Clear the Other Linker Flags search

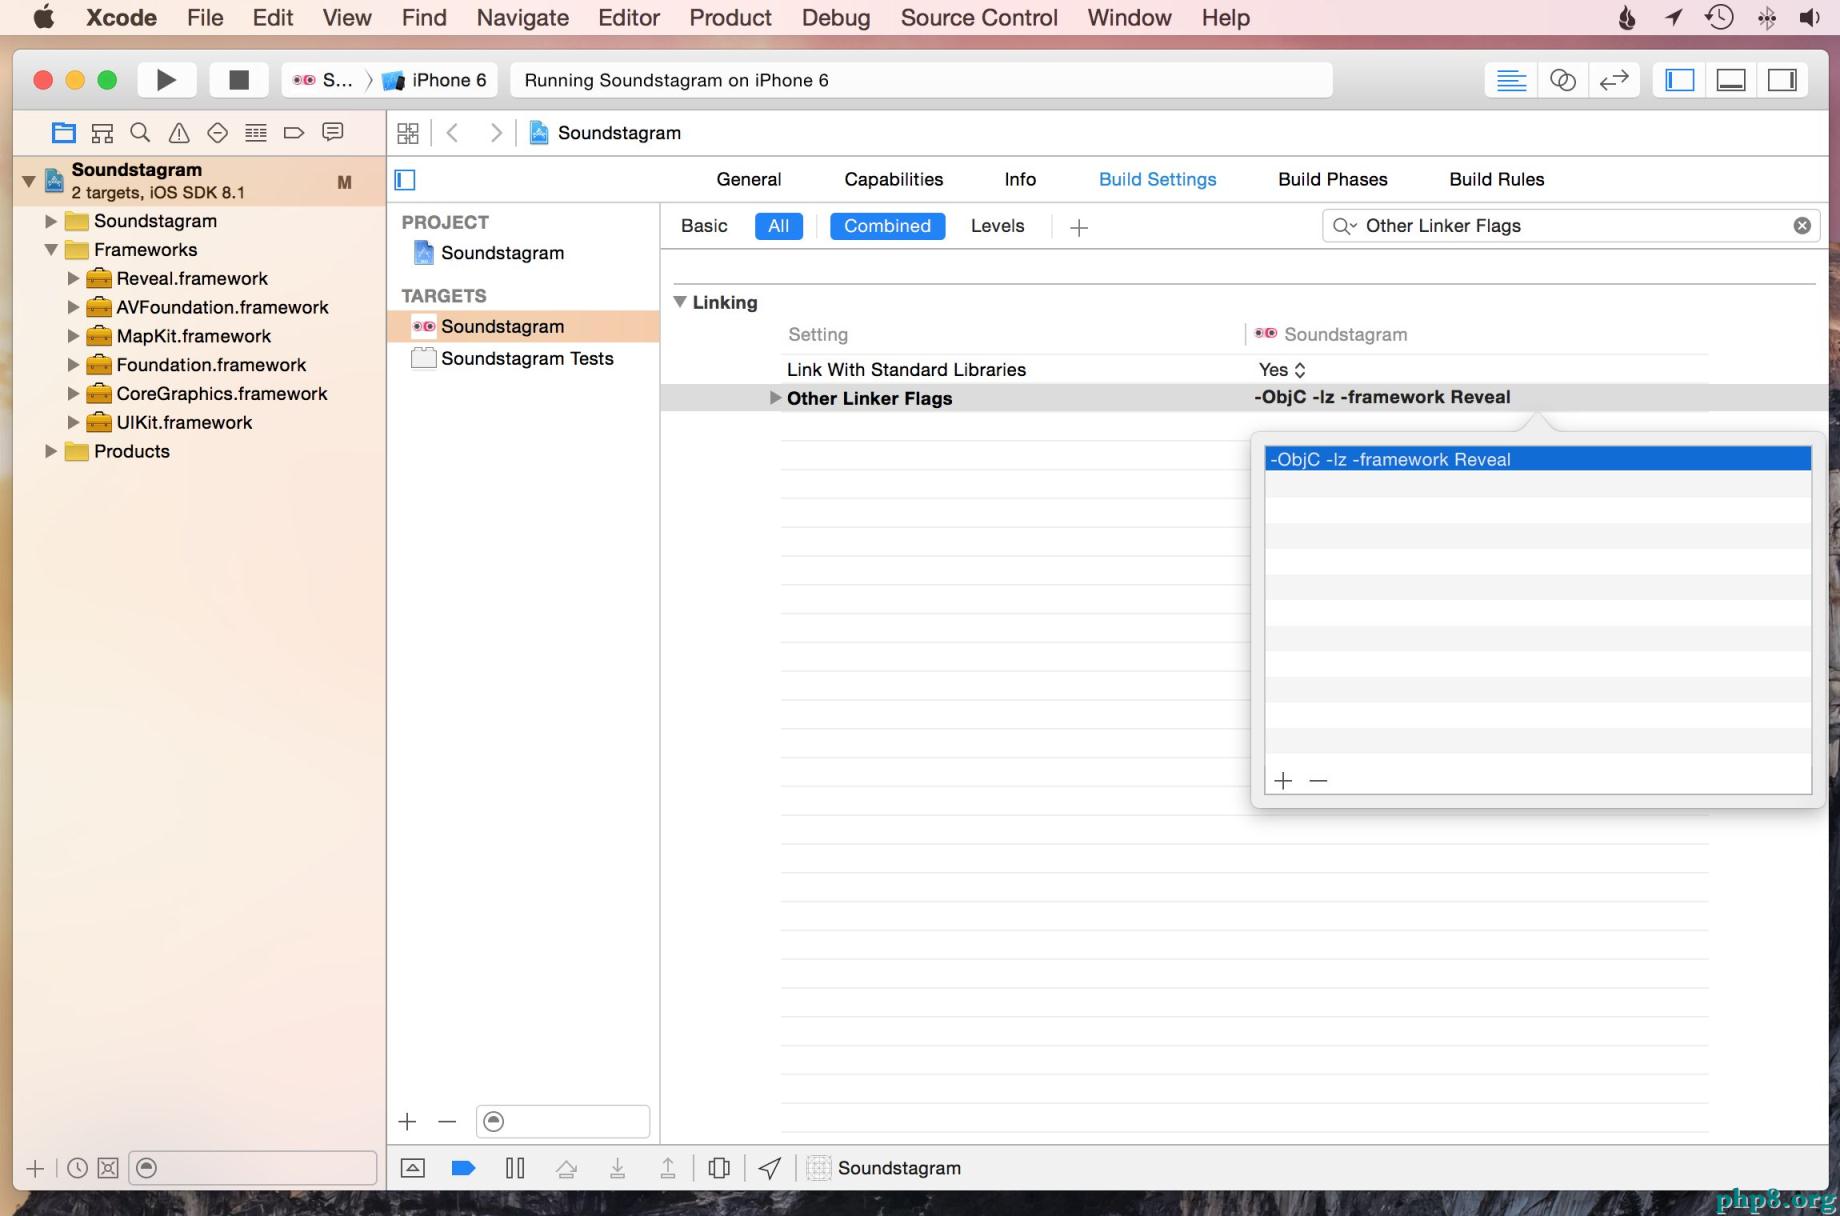point(1802,226)
